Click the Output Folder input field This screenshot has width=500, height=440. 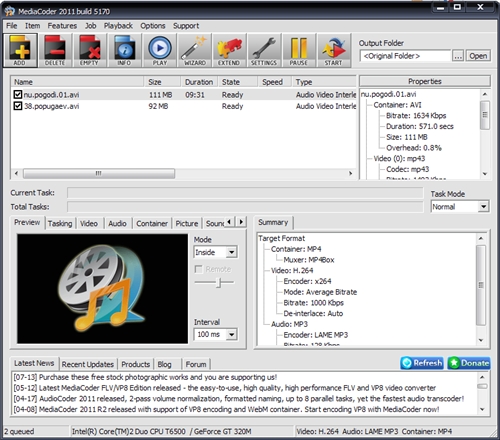(x=405, y=56)
